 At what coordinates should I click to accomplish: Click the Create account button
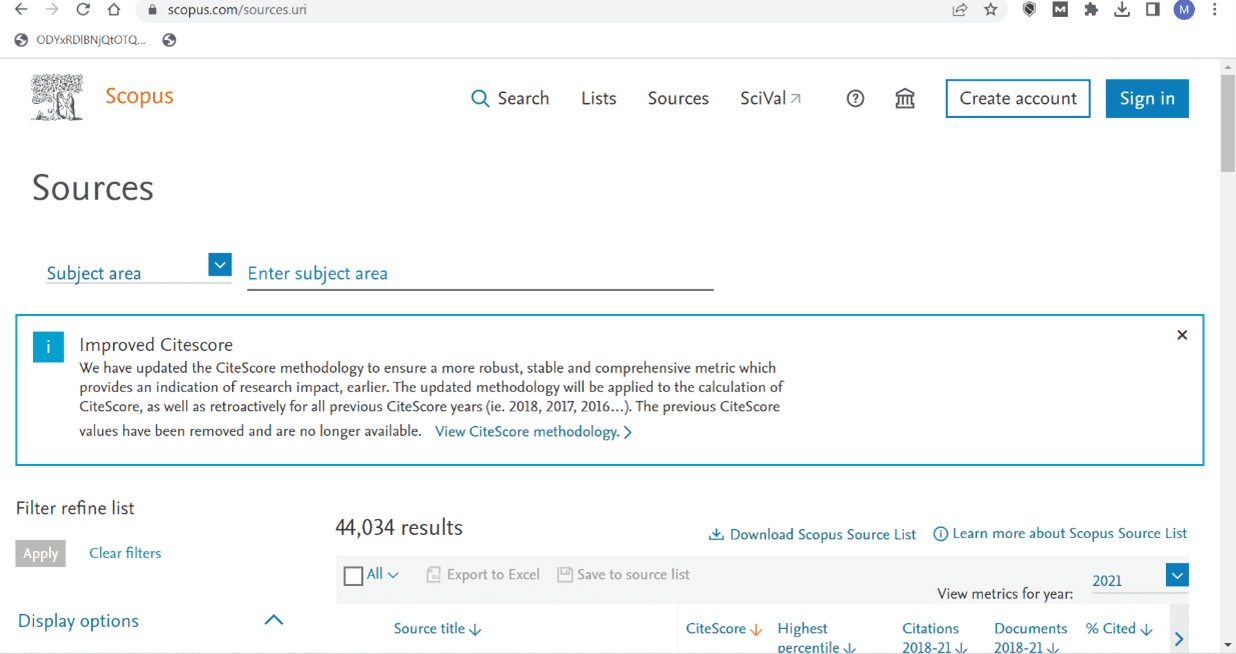click(1017, 98)
